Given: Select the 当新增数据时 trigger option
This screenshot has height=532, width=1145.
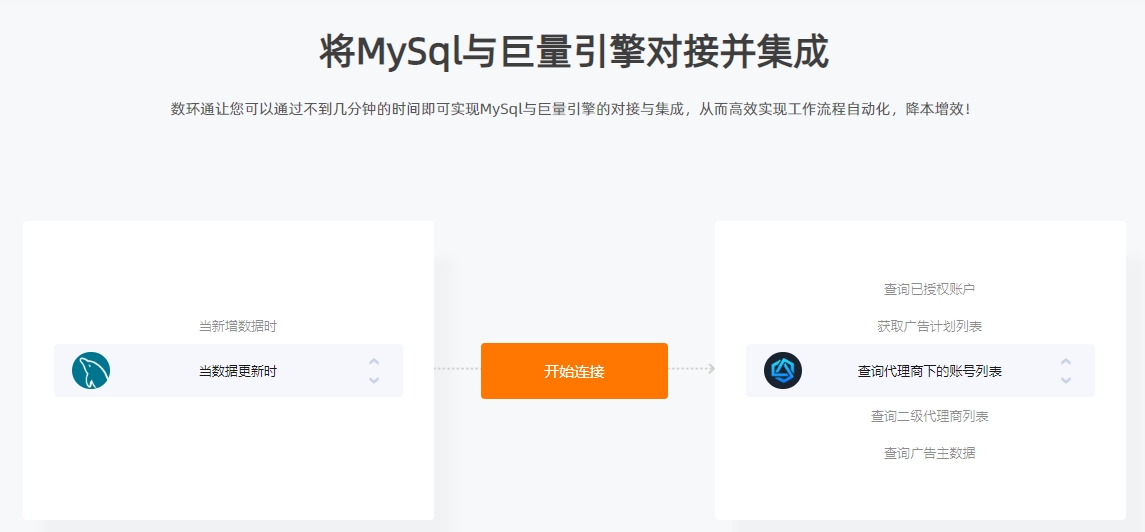Looking at the screenshot, I should point(238,326).
